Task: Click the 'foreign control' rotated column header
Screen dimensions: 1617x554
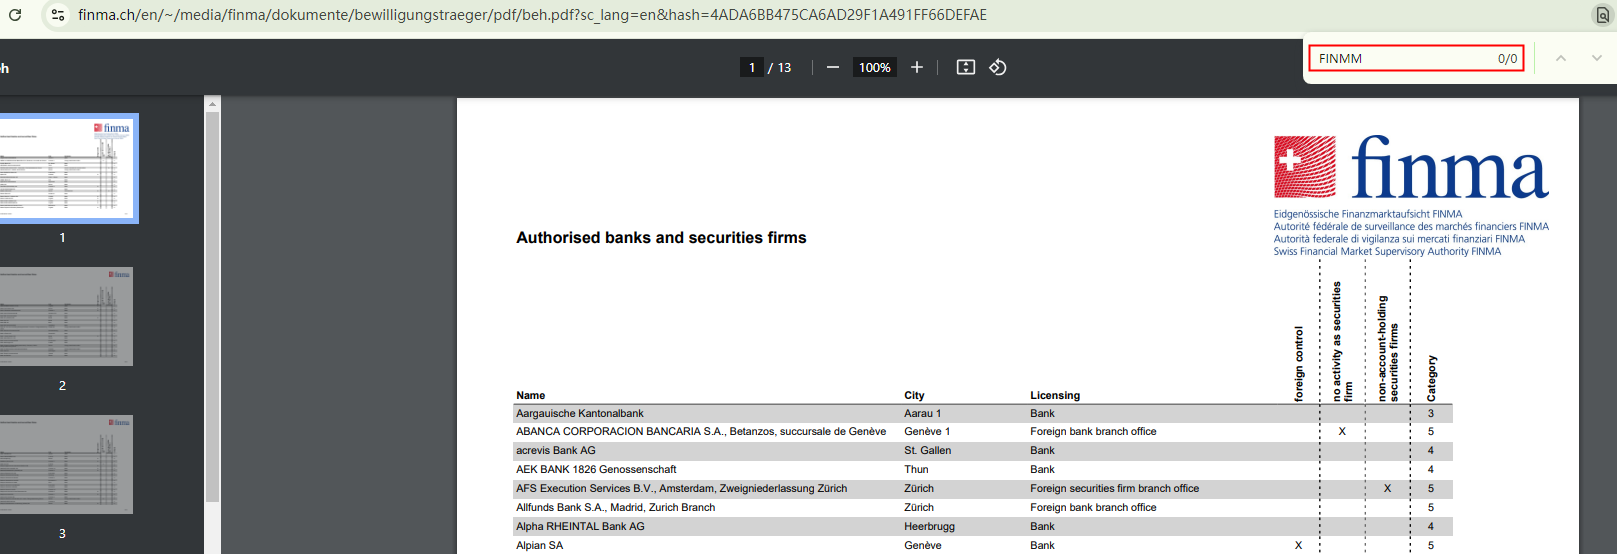Action: tap(1299, 364)
